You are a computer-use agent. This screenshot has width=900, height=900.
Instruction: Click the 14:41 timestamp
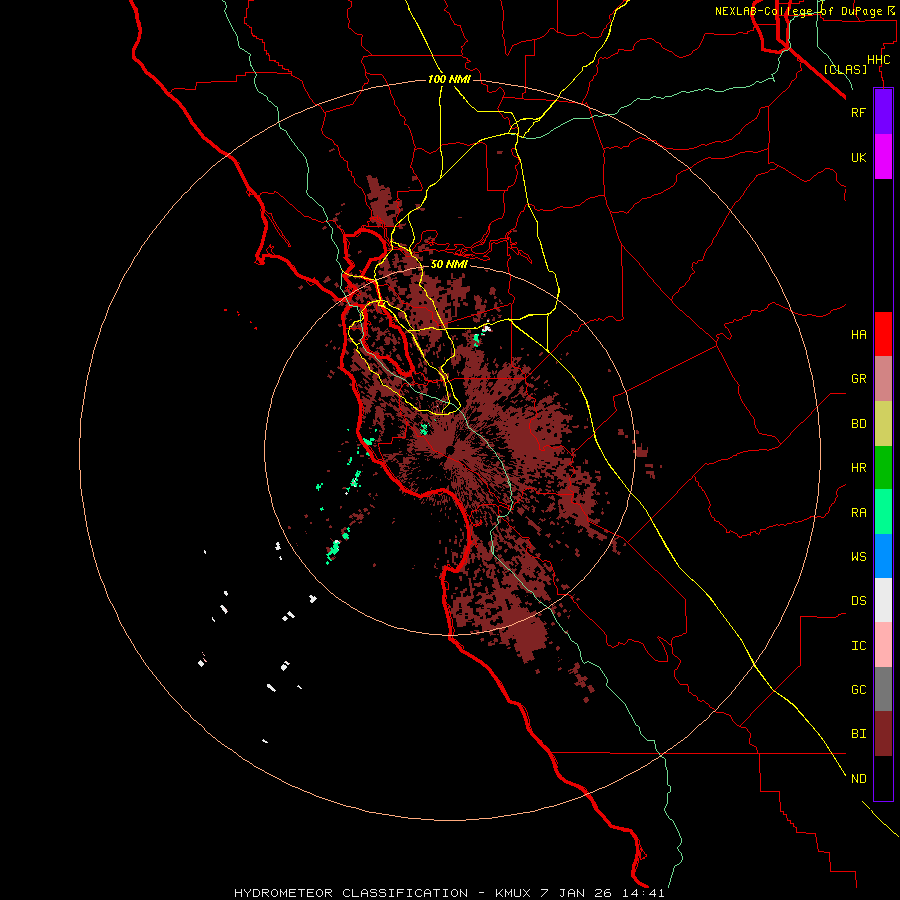[643, 893]
